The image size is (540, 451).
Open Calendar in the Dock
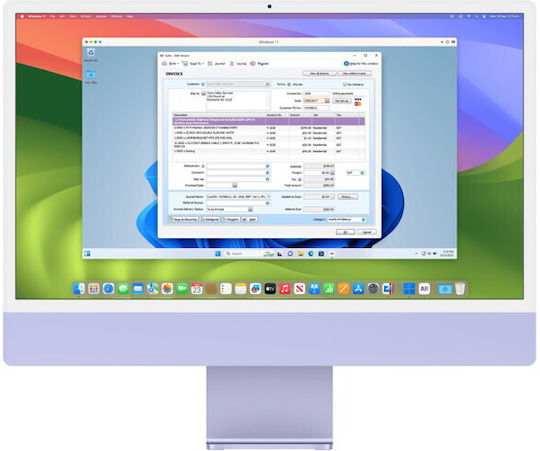(x=197, y=289)
